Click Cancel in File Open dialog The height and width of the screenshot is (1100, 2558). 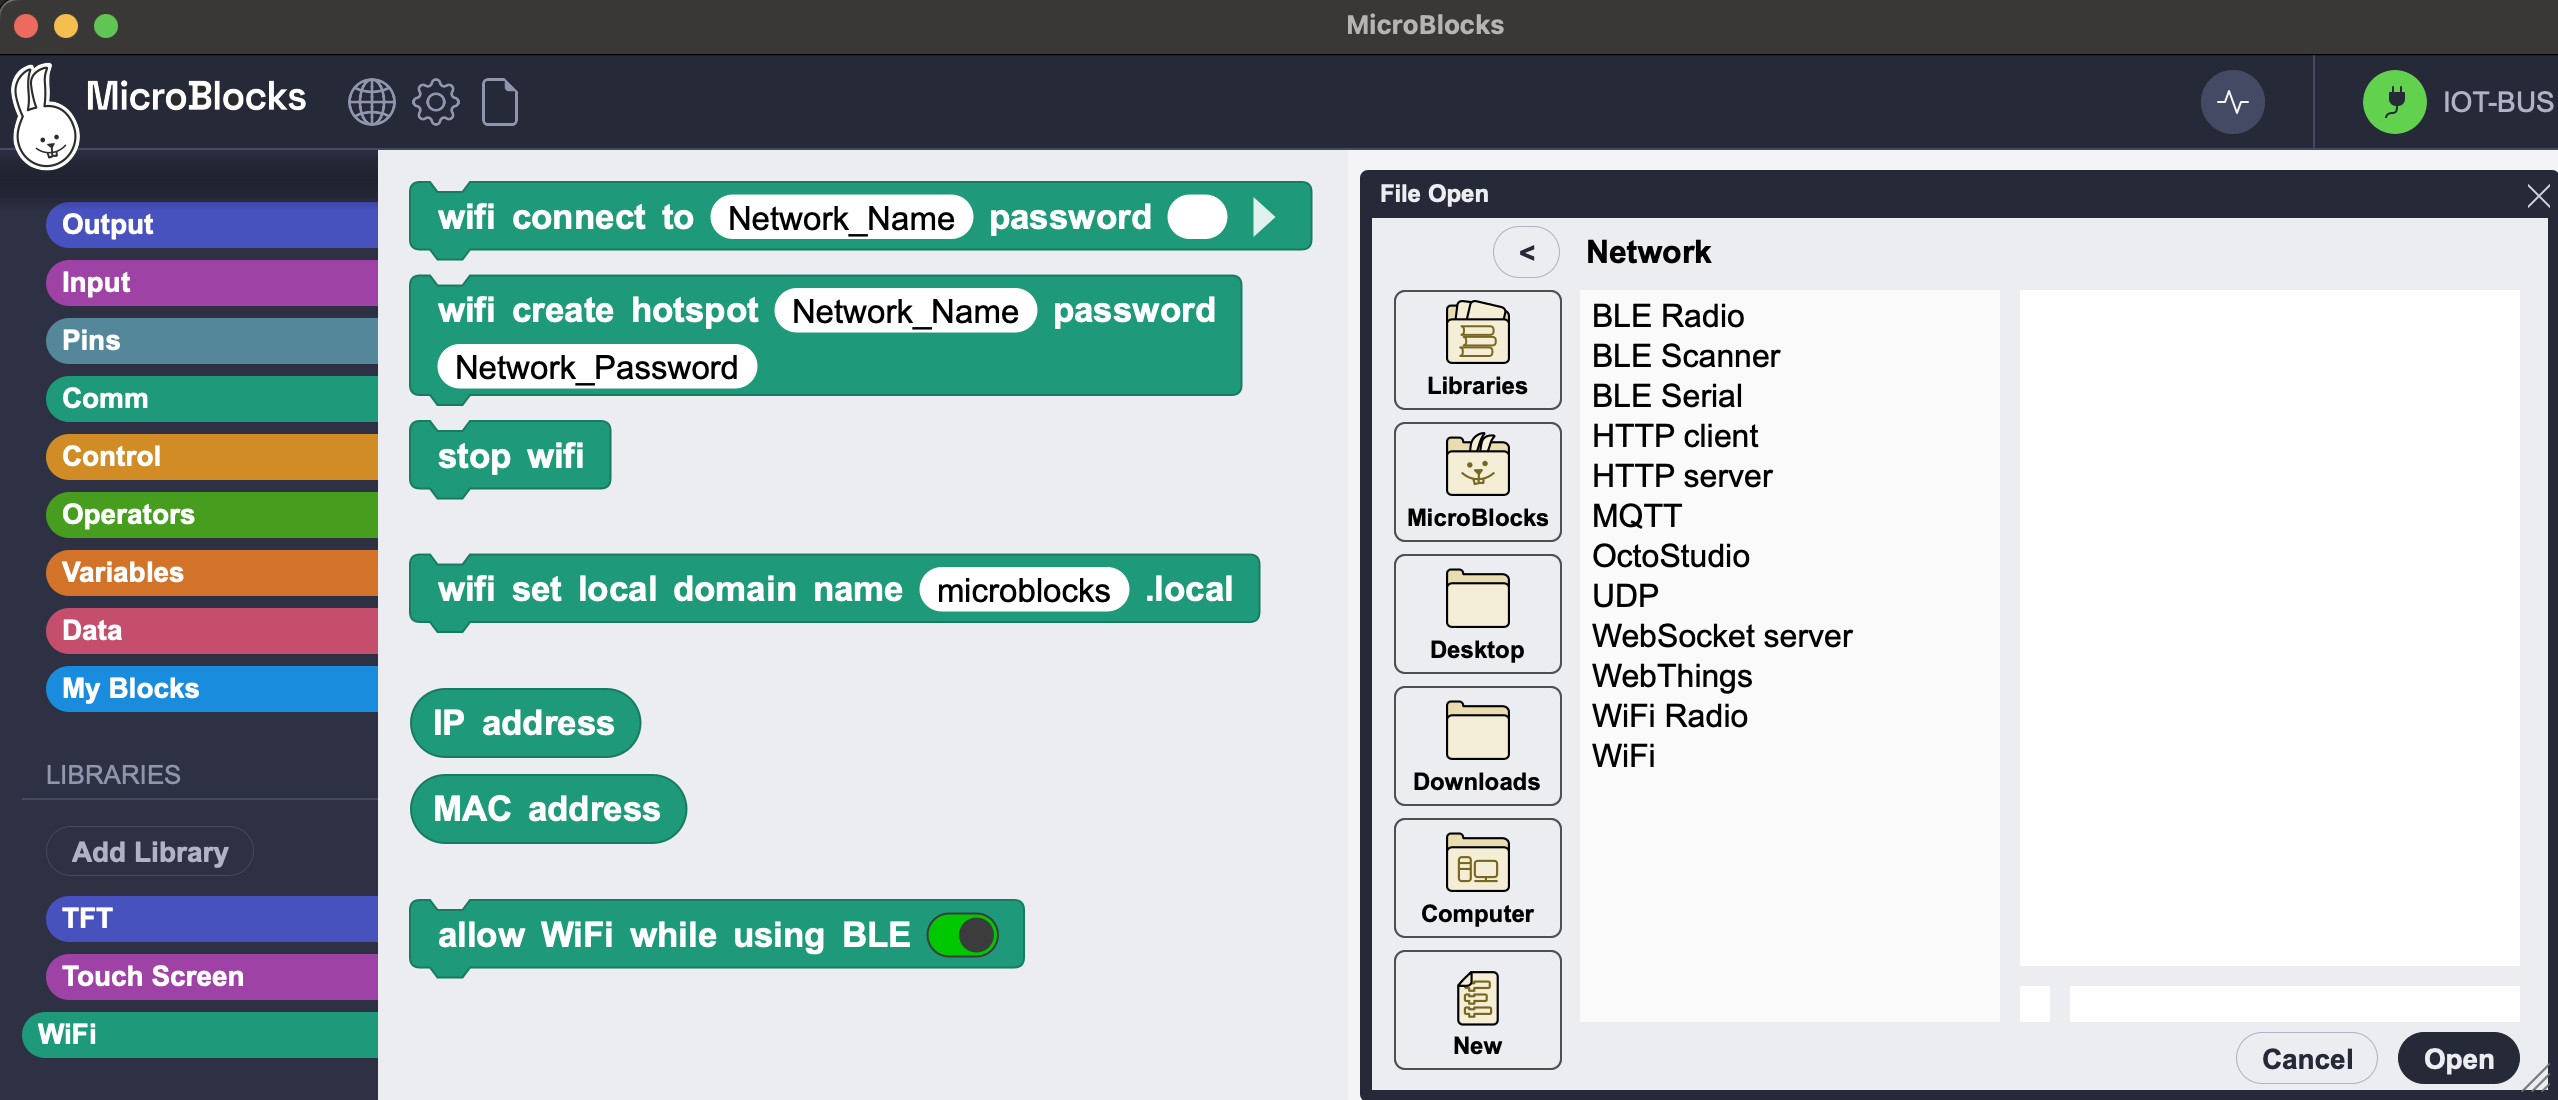point(2307,1059)
